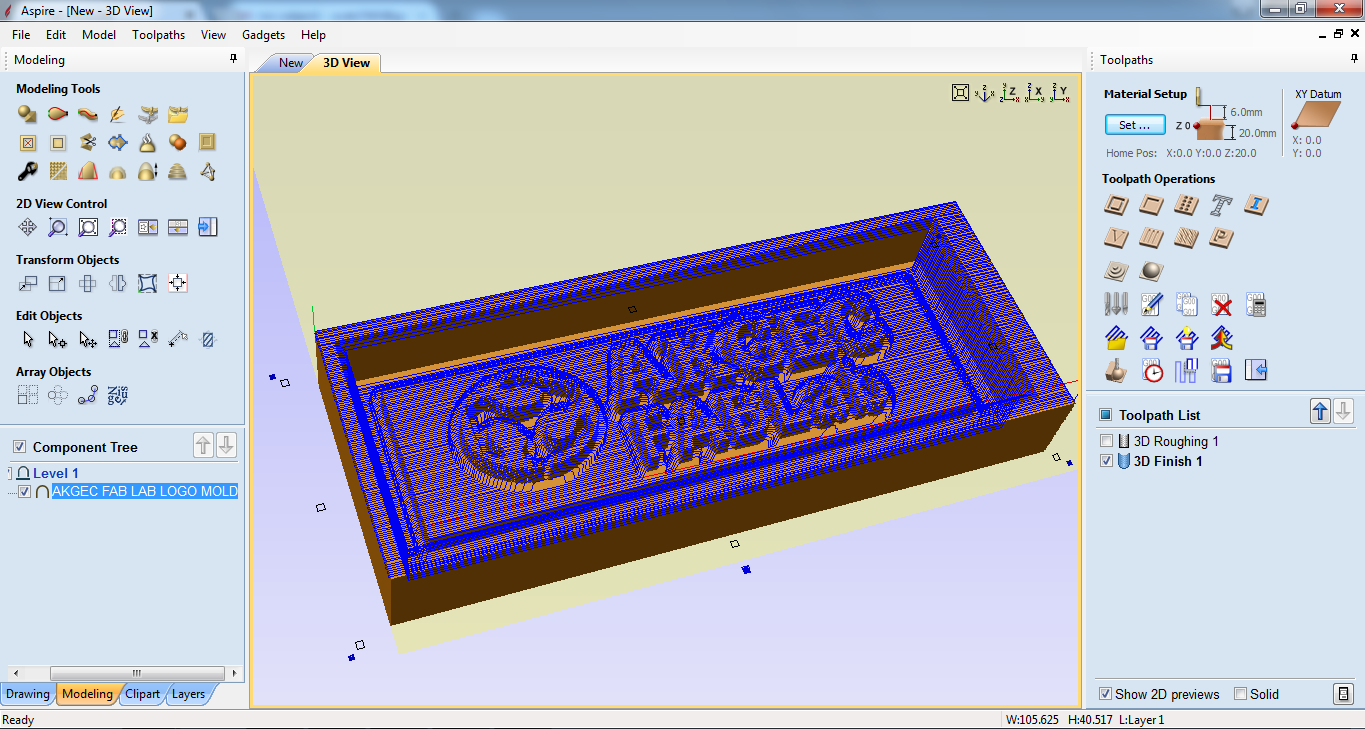Screen dimensions: 1365x729
Task: Choose the arrow Selection tool in Edit Objects
Action: click(x=27, y=339)
